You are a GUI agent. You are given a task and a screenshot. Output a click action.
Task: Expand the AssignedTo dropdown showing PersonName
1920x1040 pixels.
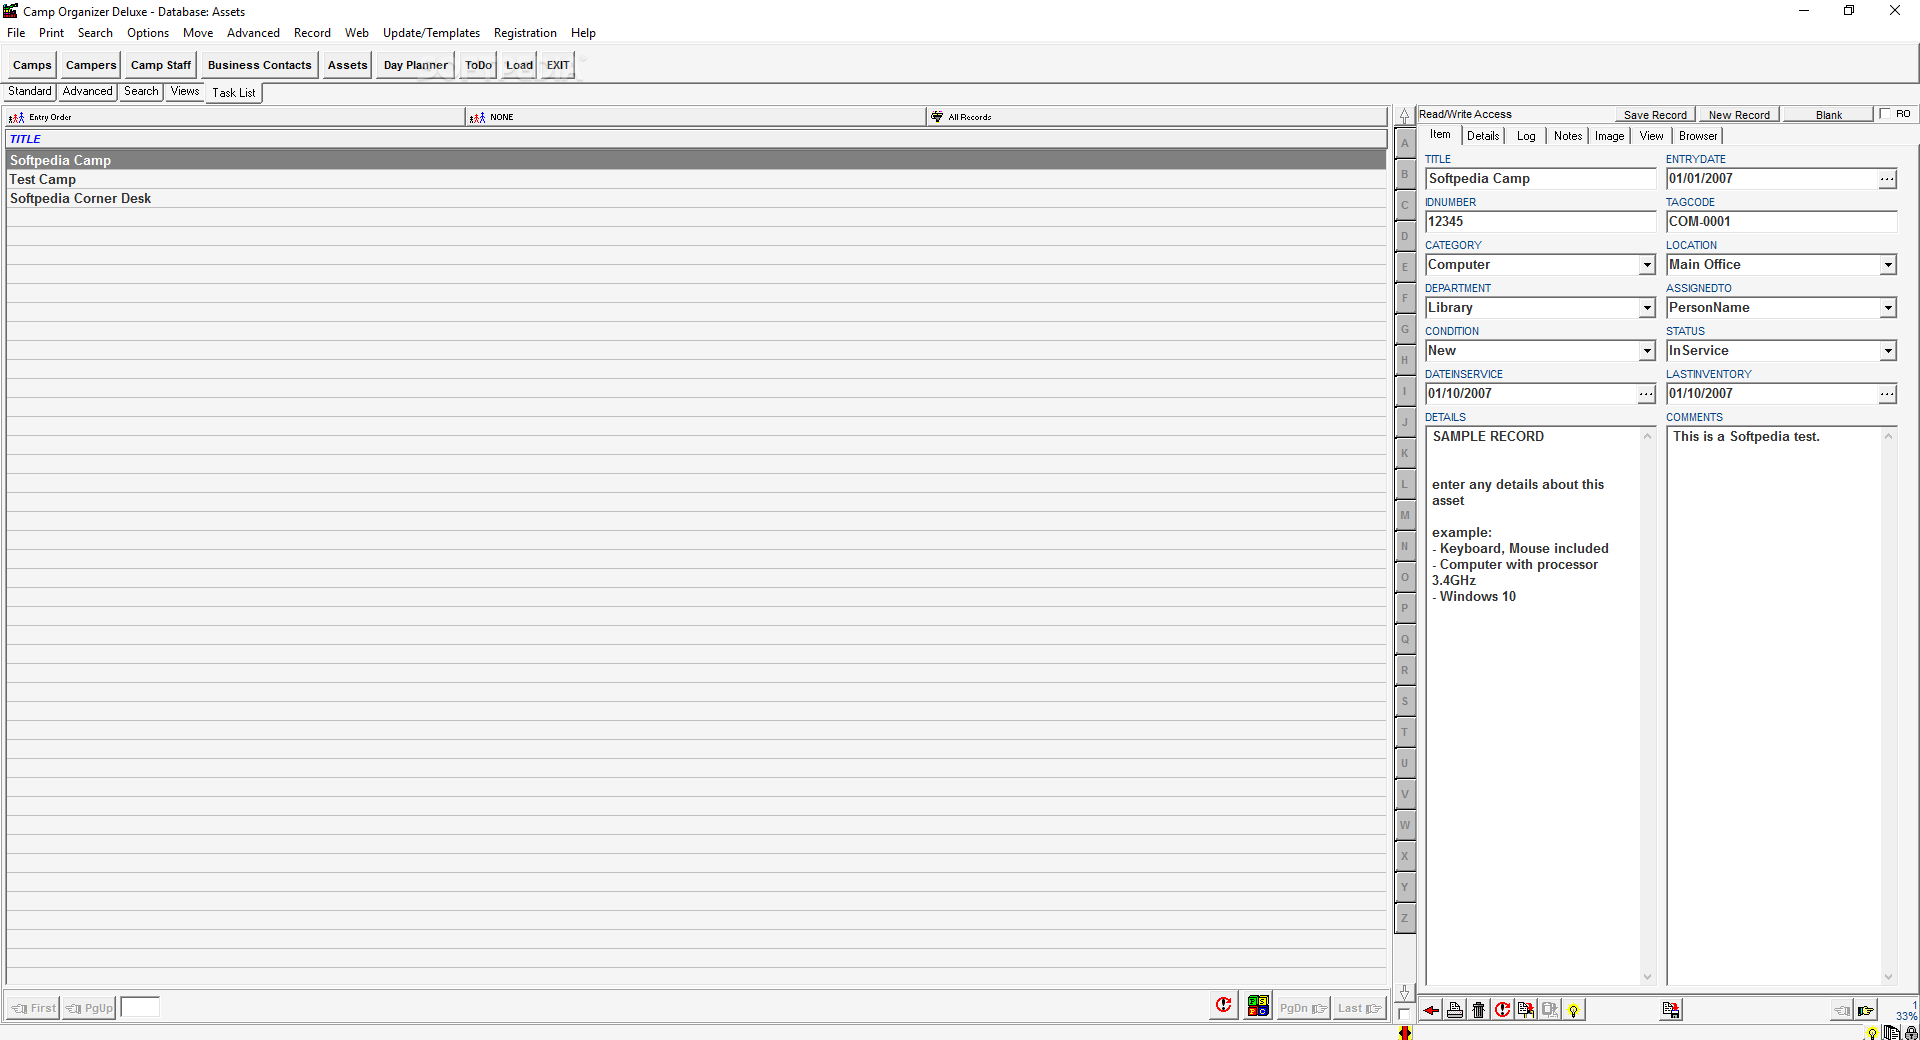point(1888,308)
